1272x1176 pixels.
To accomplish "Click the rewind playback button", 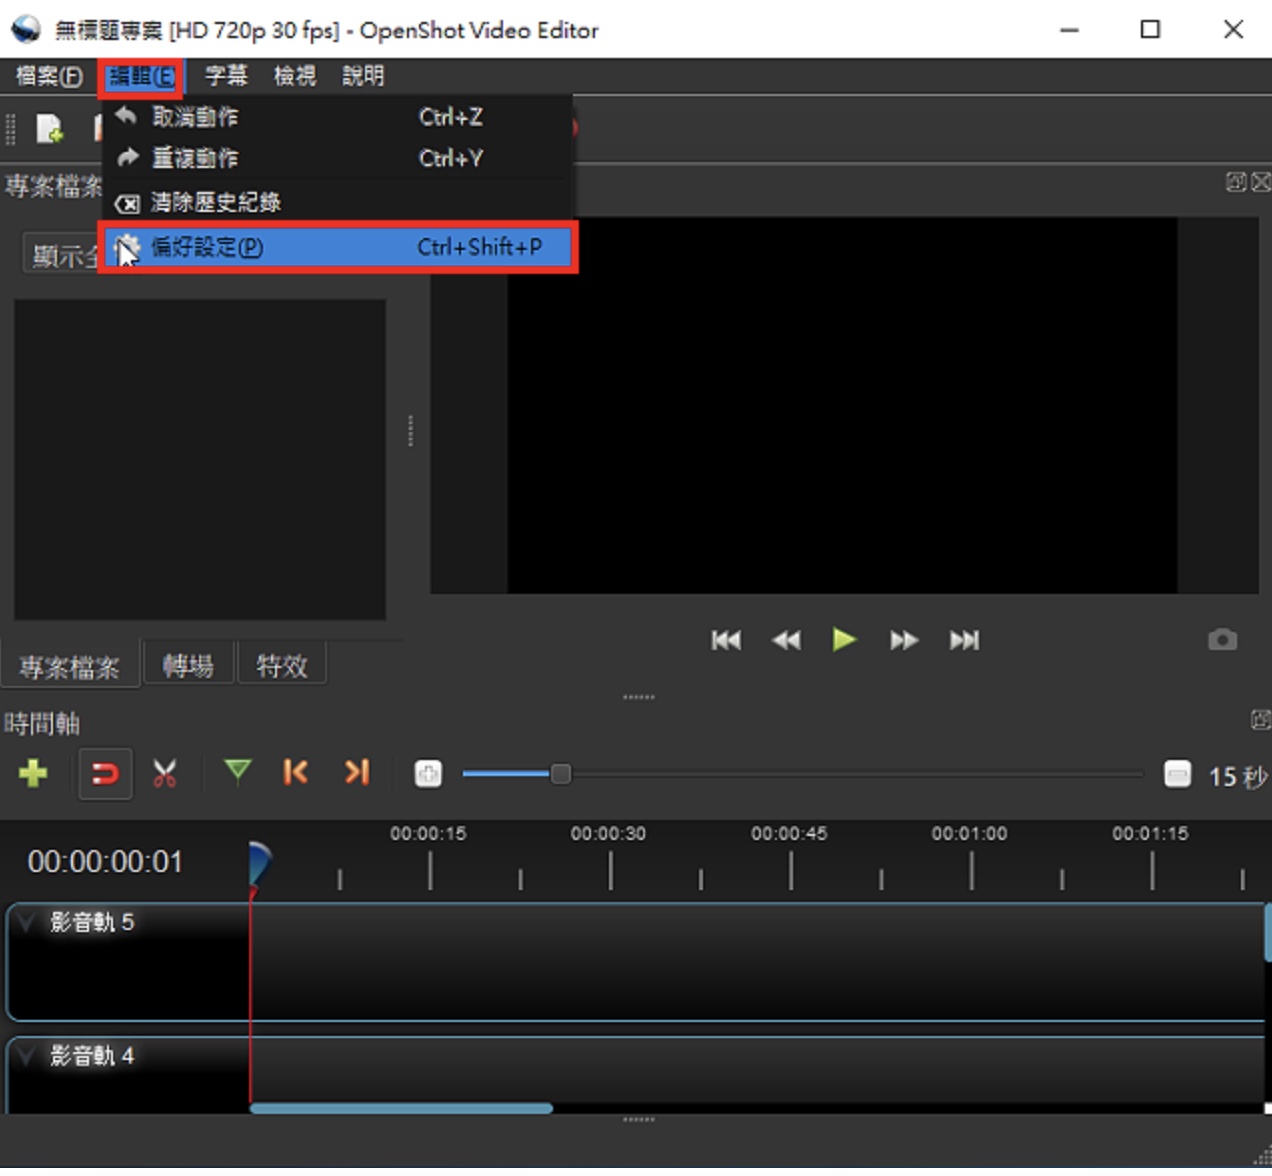I will tap(786, 640).
